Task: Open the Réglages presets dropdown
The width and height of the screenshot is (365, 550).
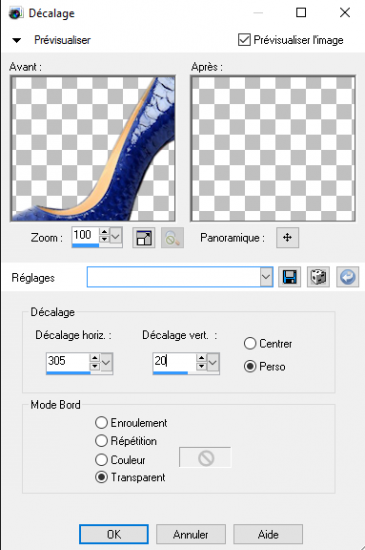Action: 266,277
